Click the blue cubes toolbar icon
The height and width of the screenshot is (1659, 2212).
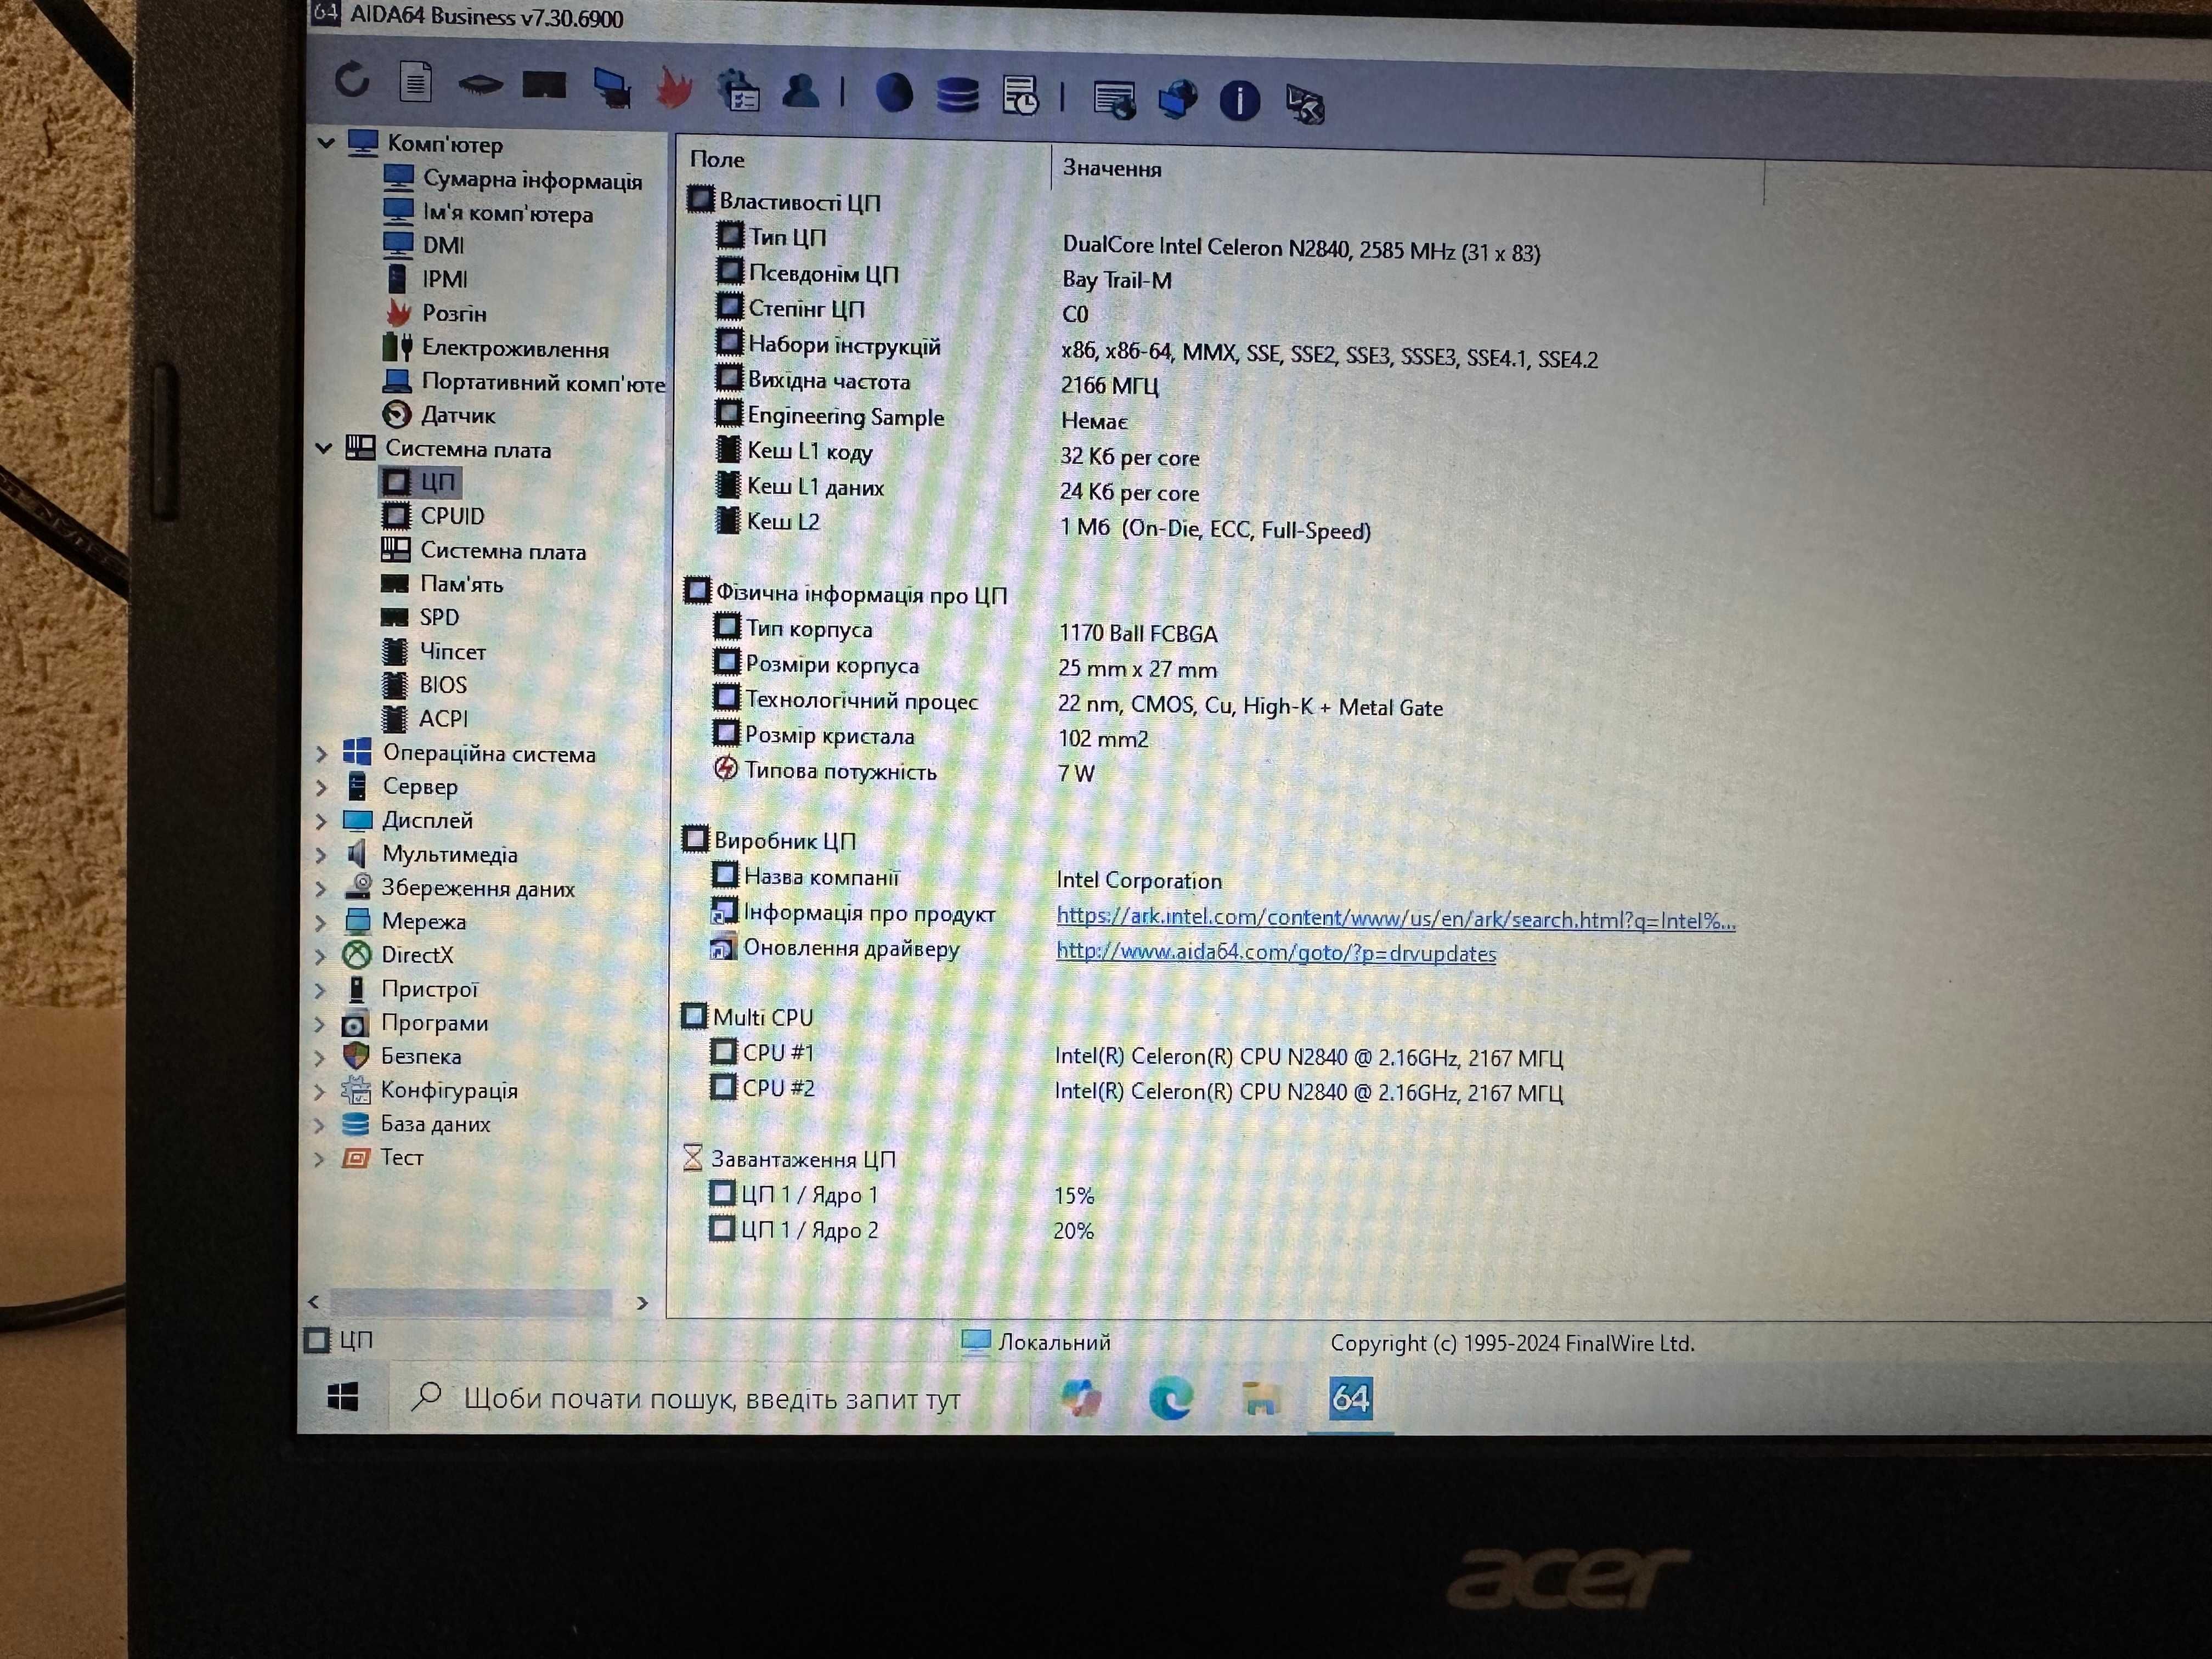[1178, 100]
